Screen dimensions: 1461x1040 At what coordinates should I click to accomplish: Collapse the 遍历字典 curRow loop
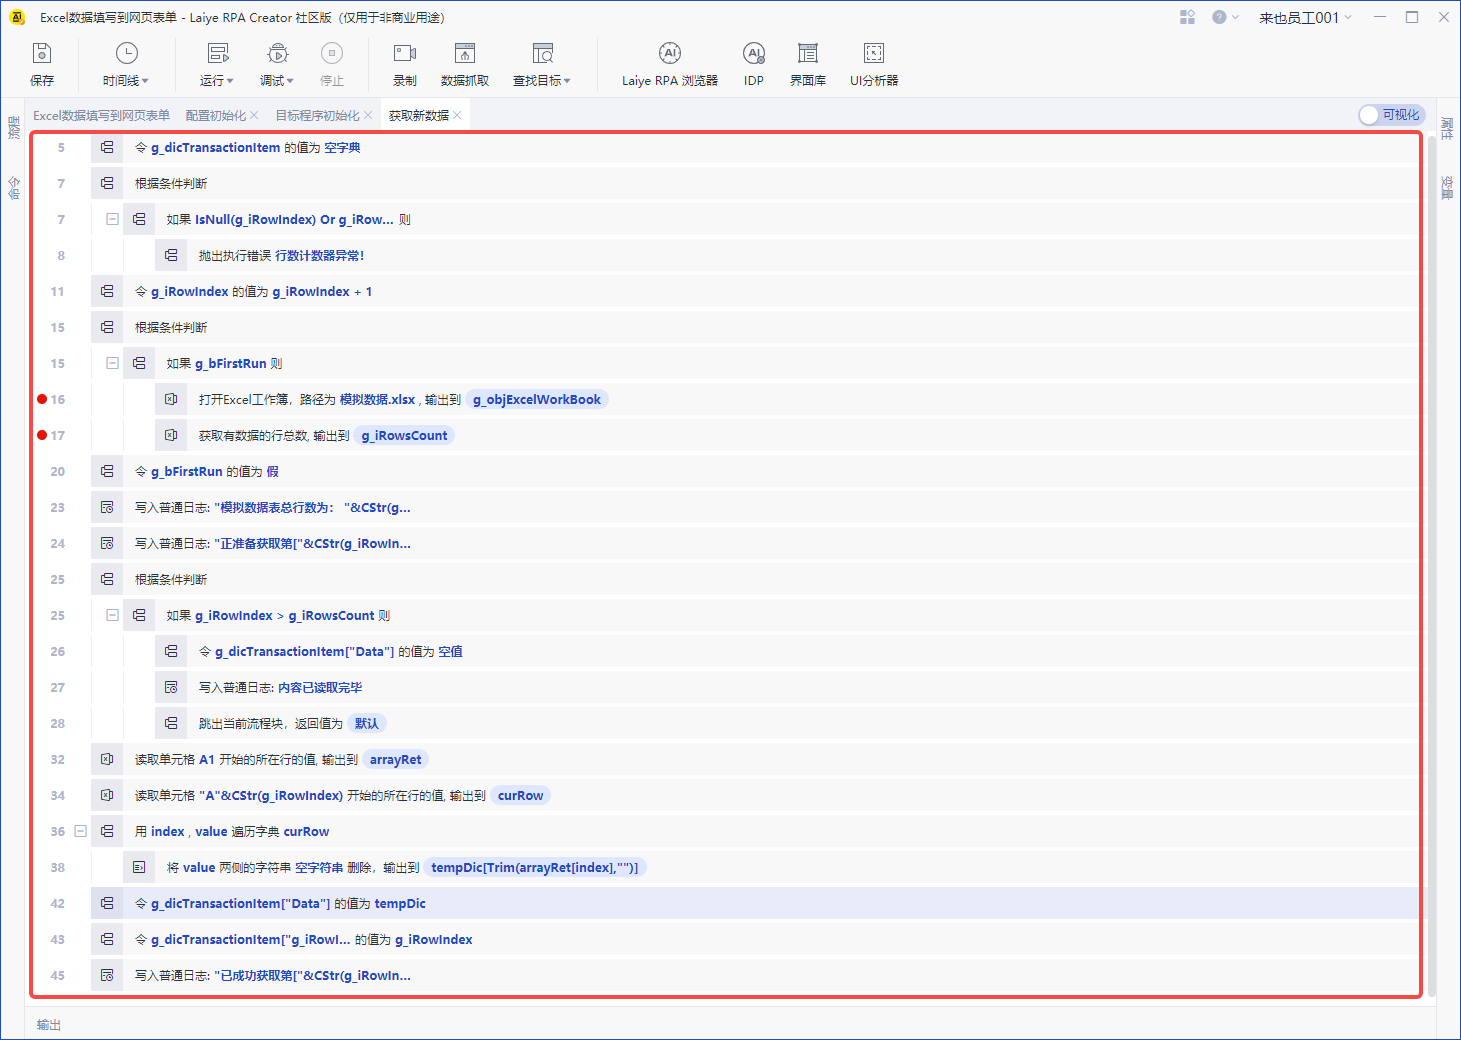tap(80, 831)
